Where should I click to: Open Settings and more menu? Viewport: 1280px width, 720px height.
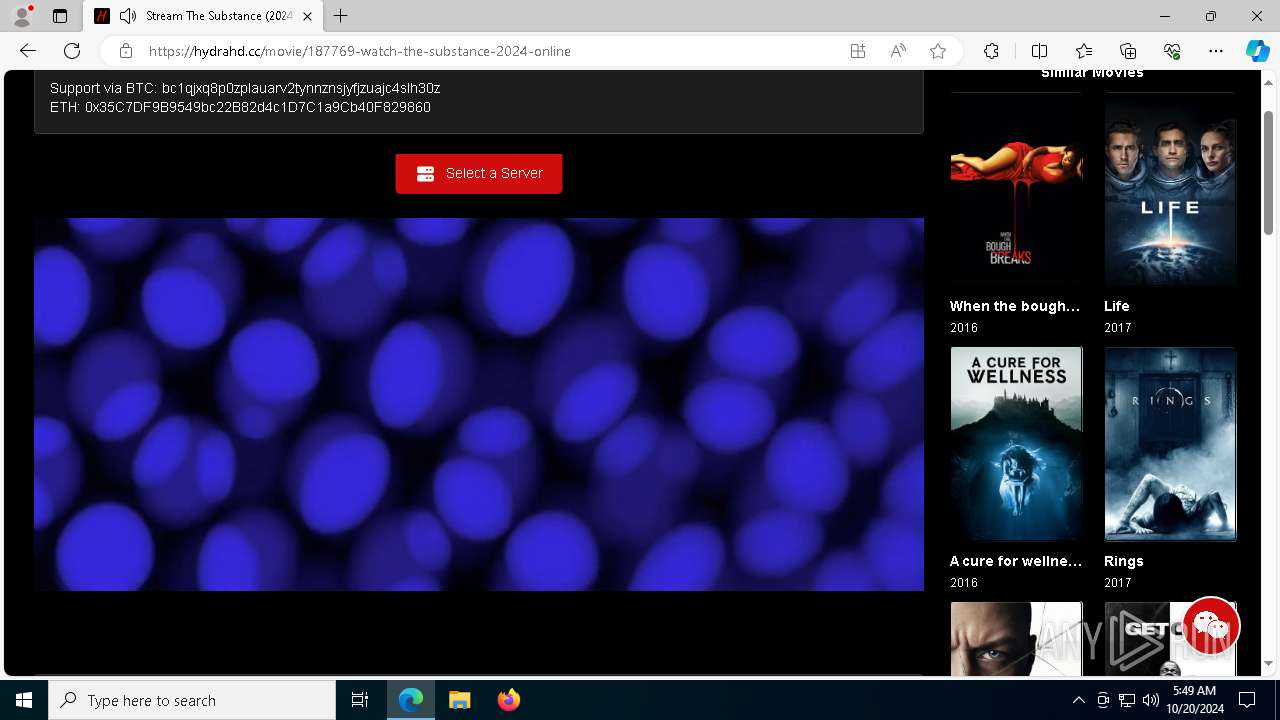pos(1216,51)
